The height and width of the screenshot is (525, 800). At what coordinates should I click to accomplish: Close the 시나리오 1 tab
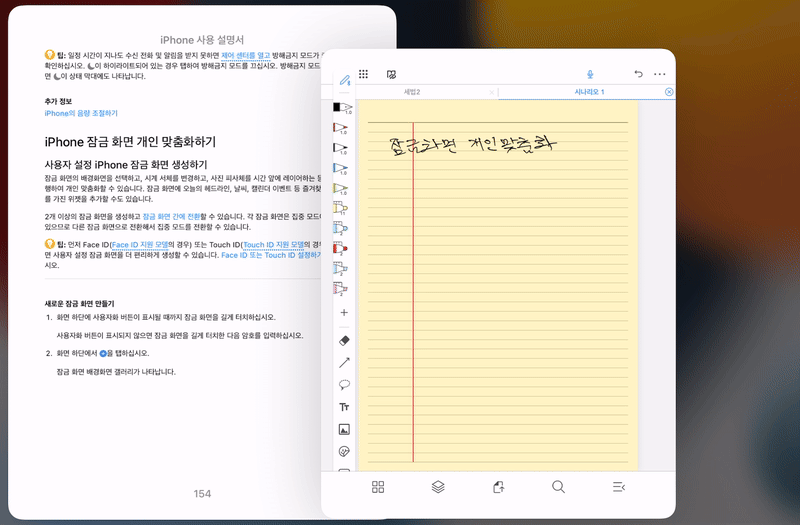click(x=669, y=92)
